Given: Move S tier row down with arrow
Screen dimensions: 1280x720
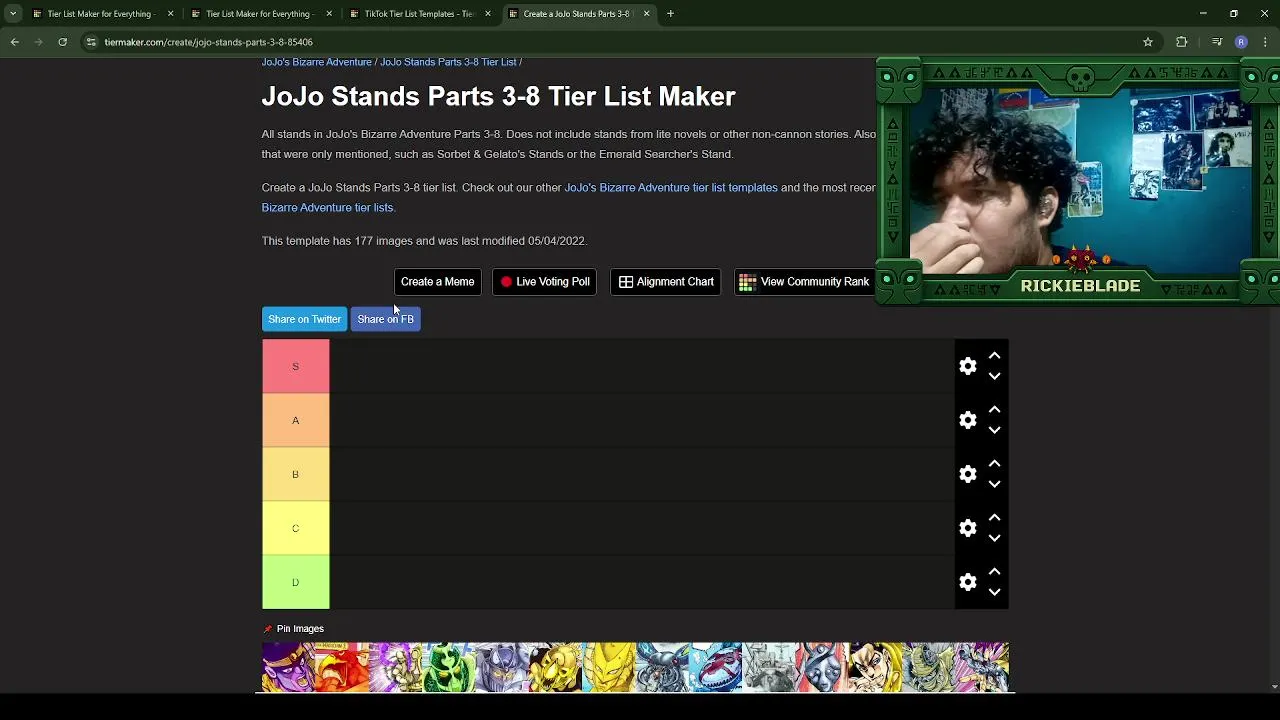Looking at the screenshot, I should point(994,376).
